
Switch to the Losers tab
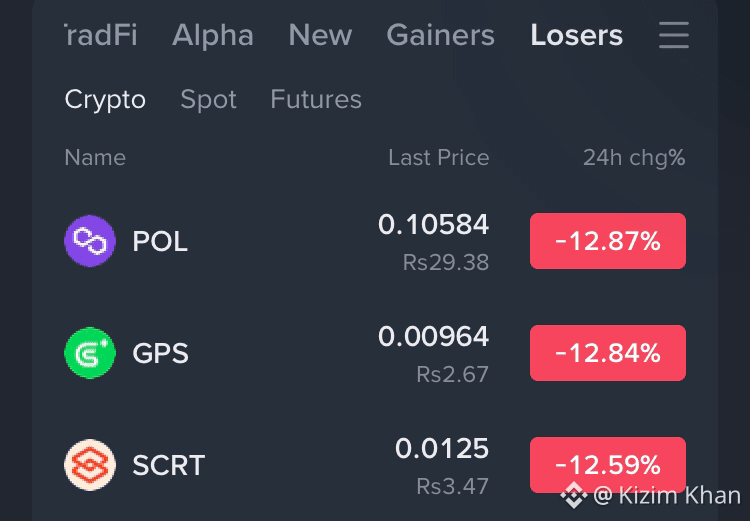(x=576, y=35)
